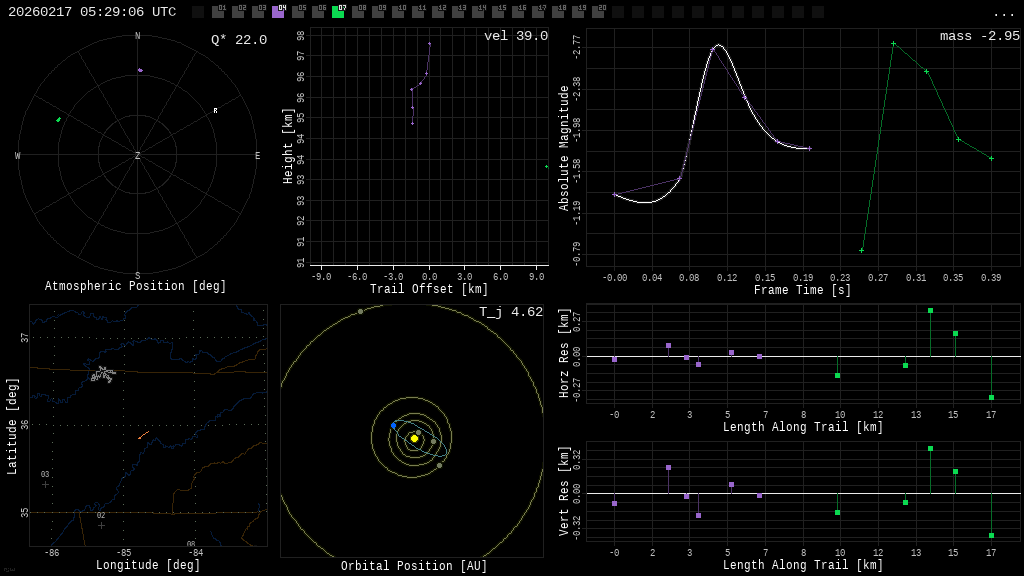Click the mass -2.95 readout
Image resolution: width=1024 pixels, height=576 pixels.
[979, 36]
